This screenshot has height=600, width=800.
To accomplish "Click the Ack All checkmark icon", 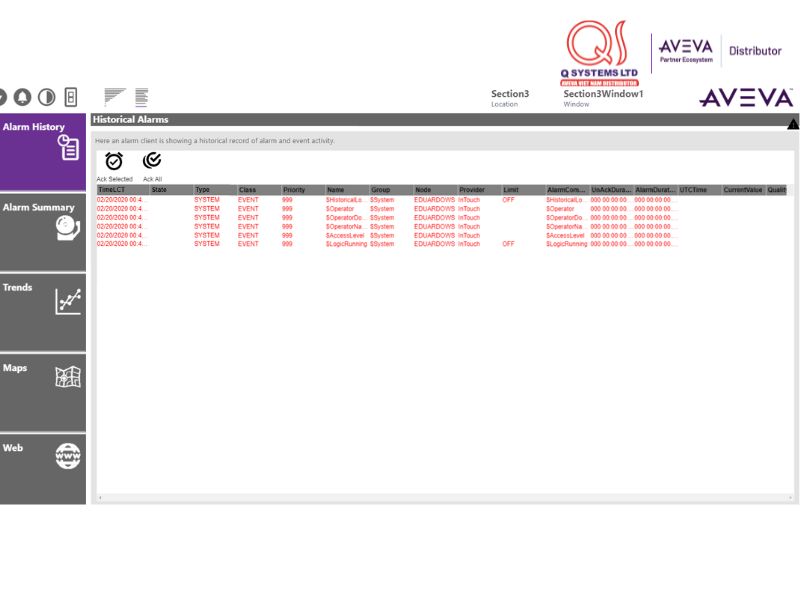I will 152,160.
